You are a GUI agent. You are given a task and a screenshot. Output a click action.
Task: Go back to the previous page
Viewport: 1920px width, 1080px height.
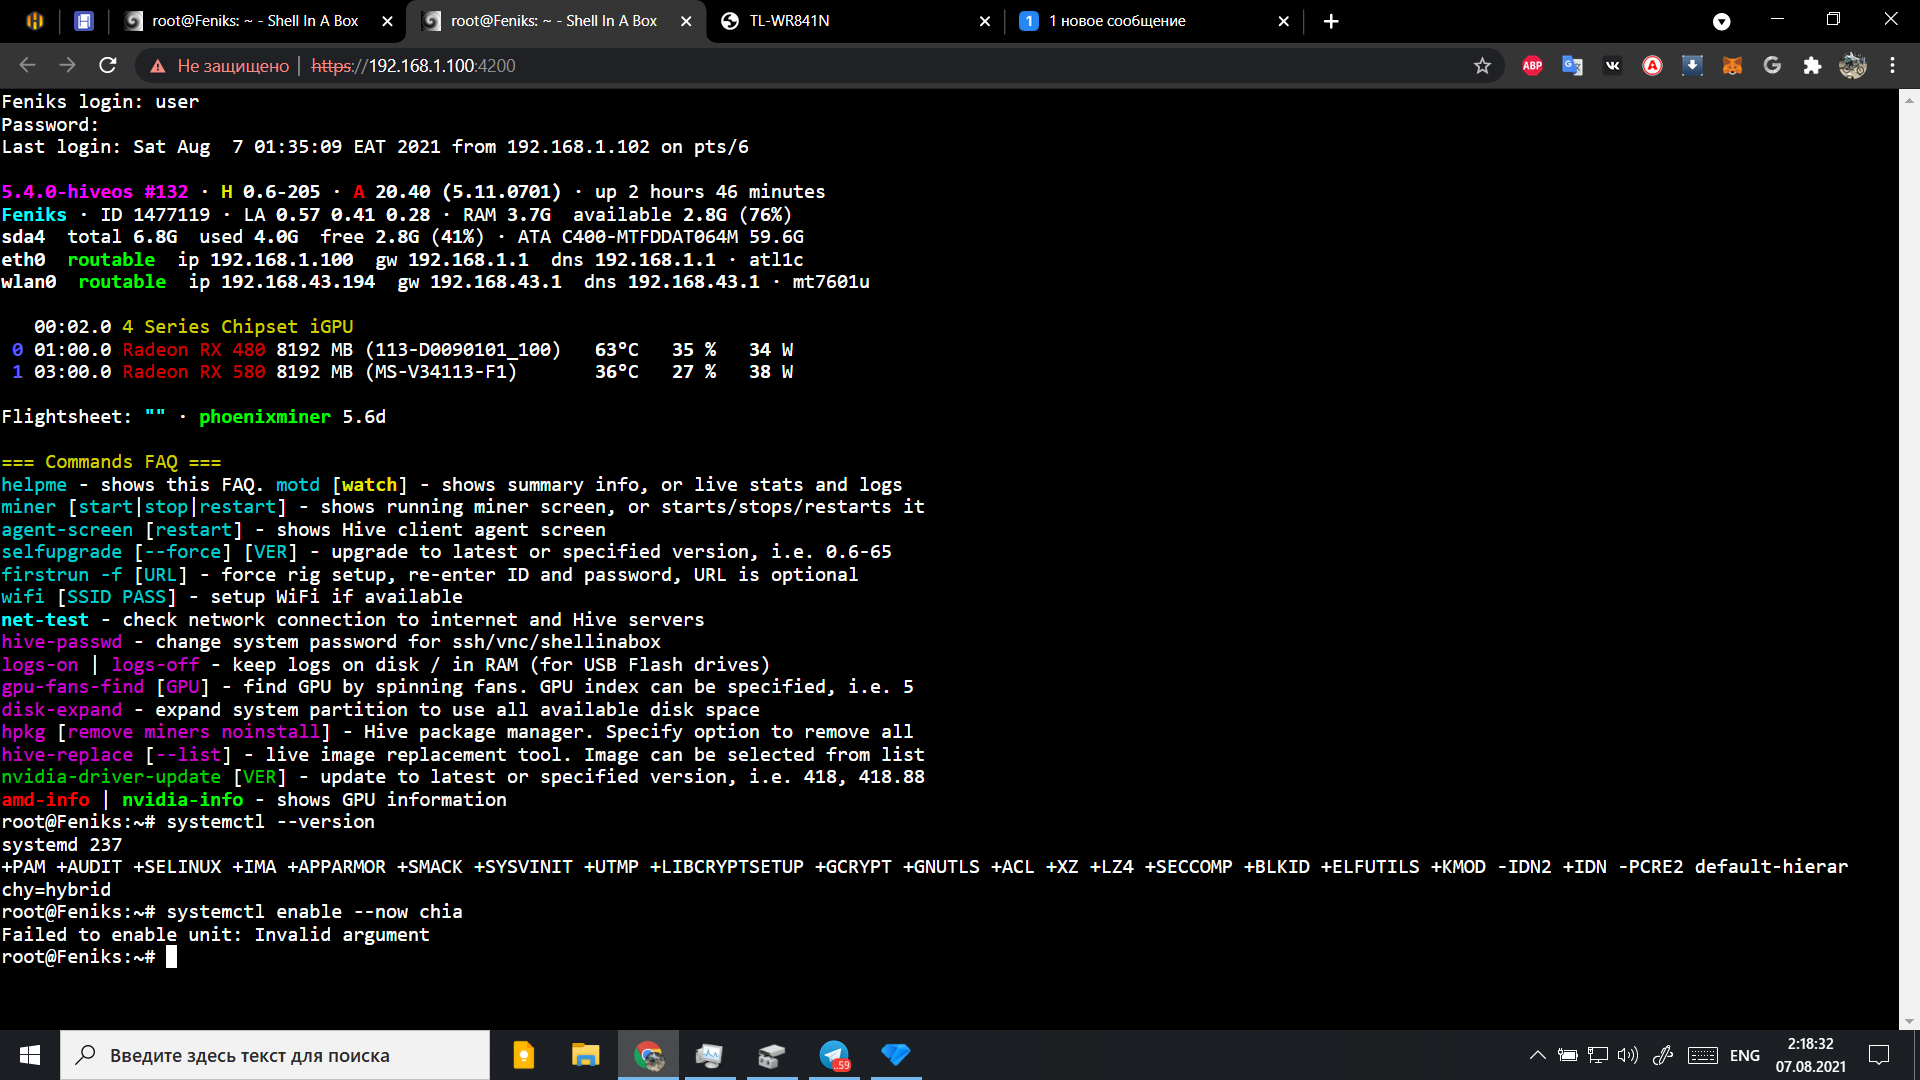[x=27, y=66]
